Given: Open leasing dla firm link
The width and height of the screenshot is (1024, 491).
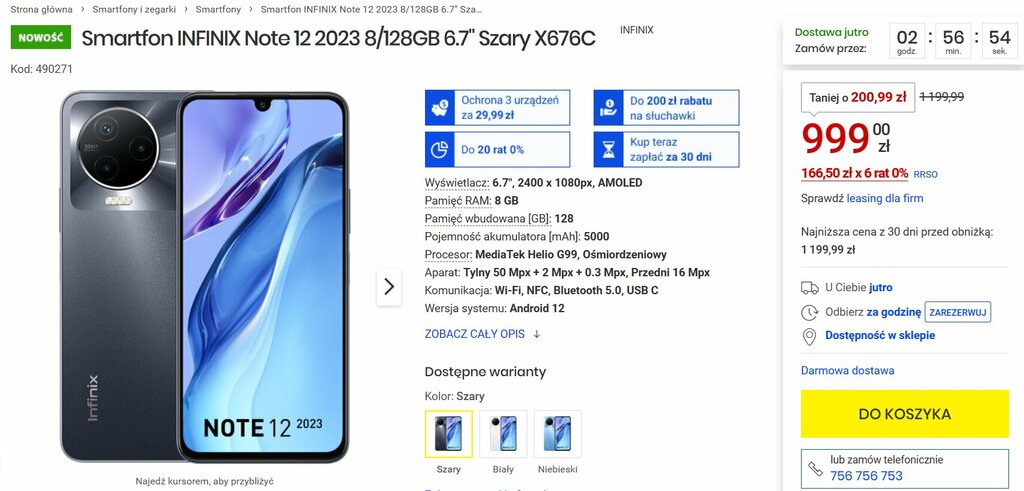Looking at the screenshot, I should [x=885, y=198].
